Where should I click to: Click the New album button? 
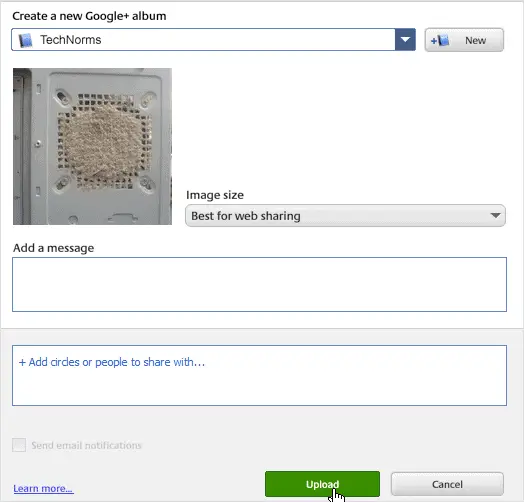pyautogui.click(x=464, y=40)
